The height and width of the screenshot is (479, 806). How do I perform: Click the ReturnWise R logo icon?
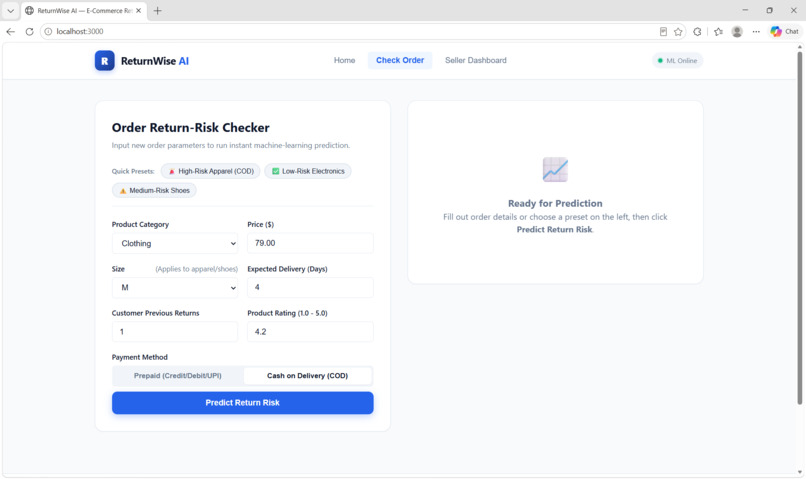click(x=104, y=61)
